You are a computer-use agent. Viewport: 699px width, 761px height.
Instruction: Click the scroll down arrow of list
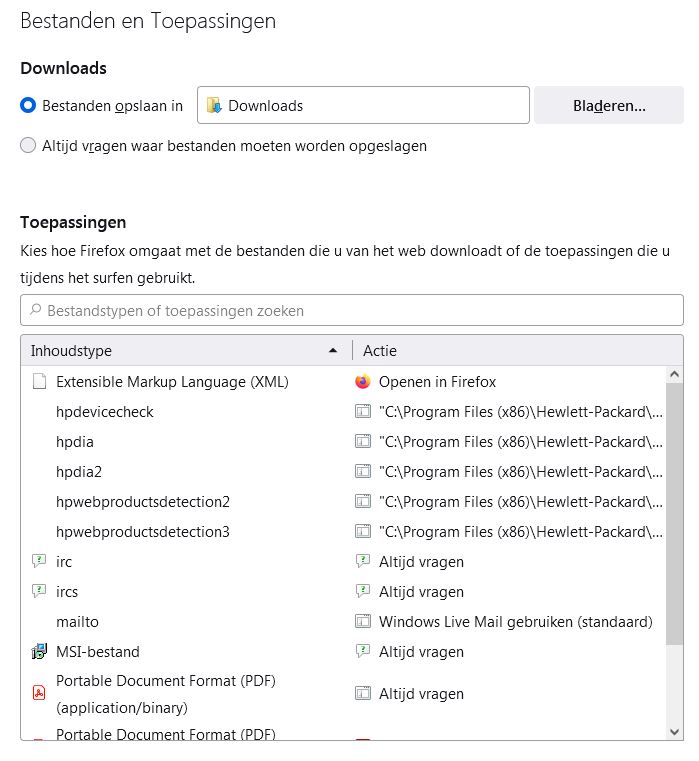pos(674,732)
